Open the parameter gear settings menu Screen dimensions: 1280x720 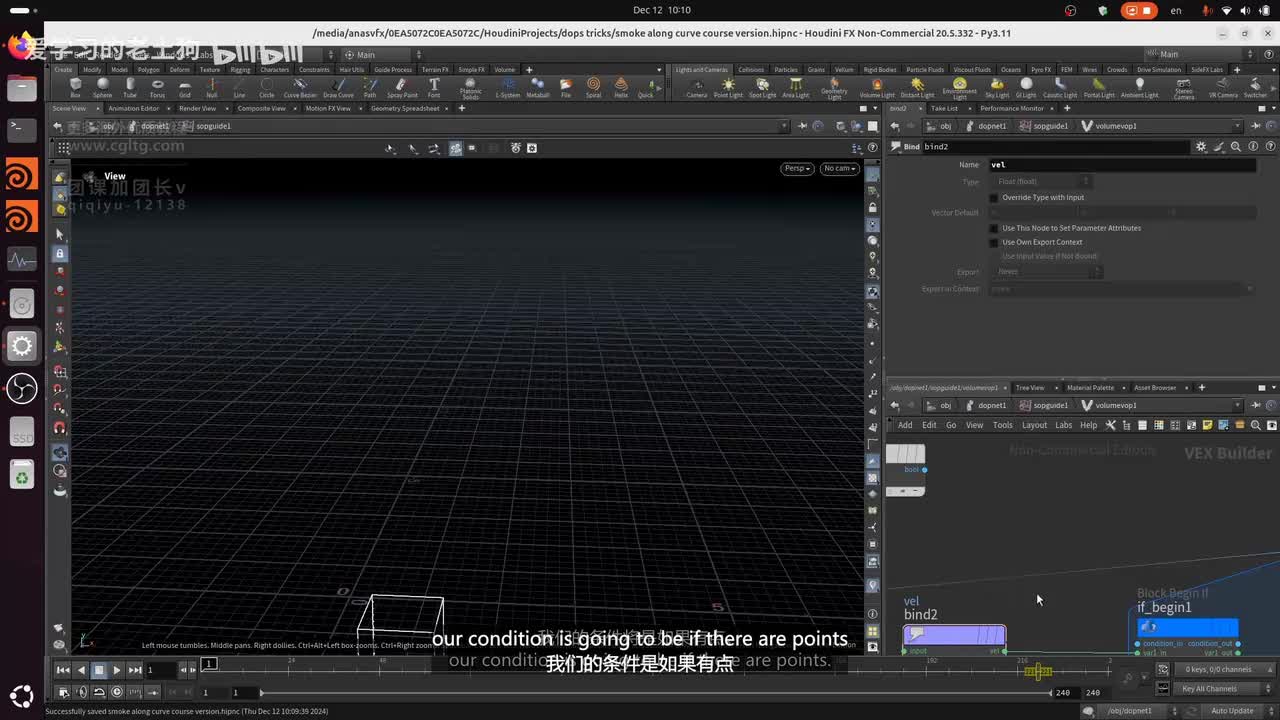1201,147
